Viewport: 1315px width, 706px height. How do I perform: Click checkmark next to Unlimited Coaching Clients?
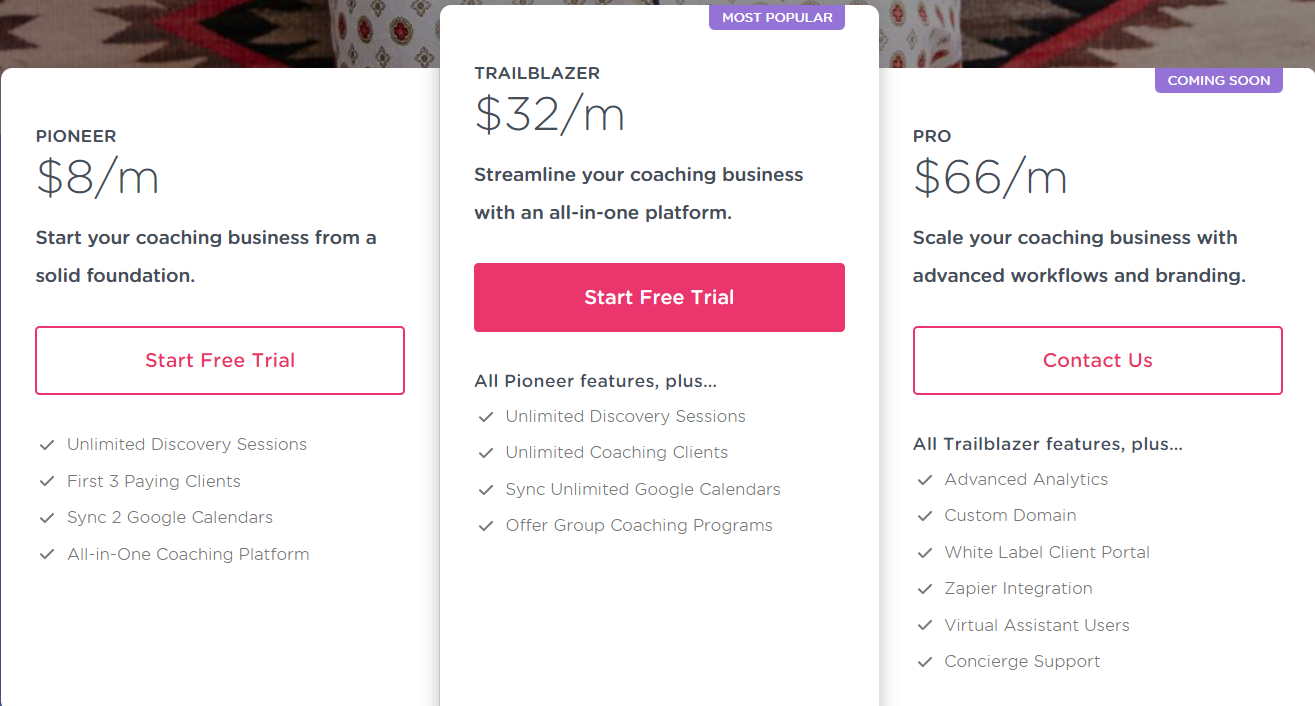click(x=485, y=453)
